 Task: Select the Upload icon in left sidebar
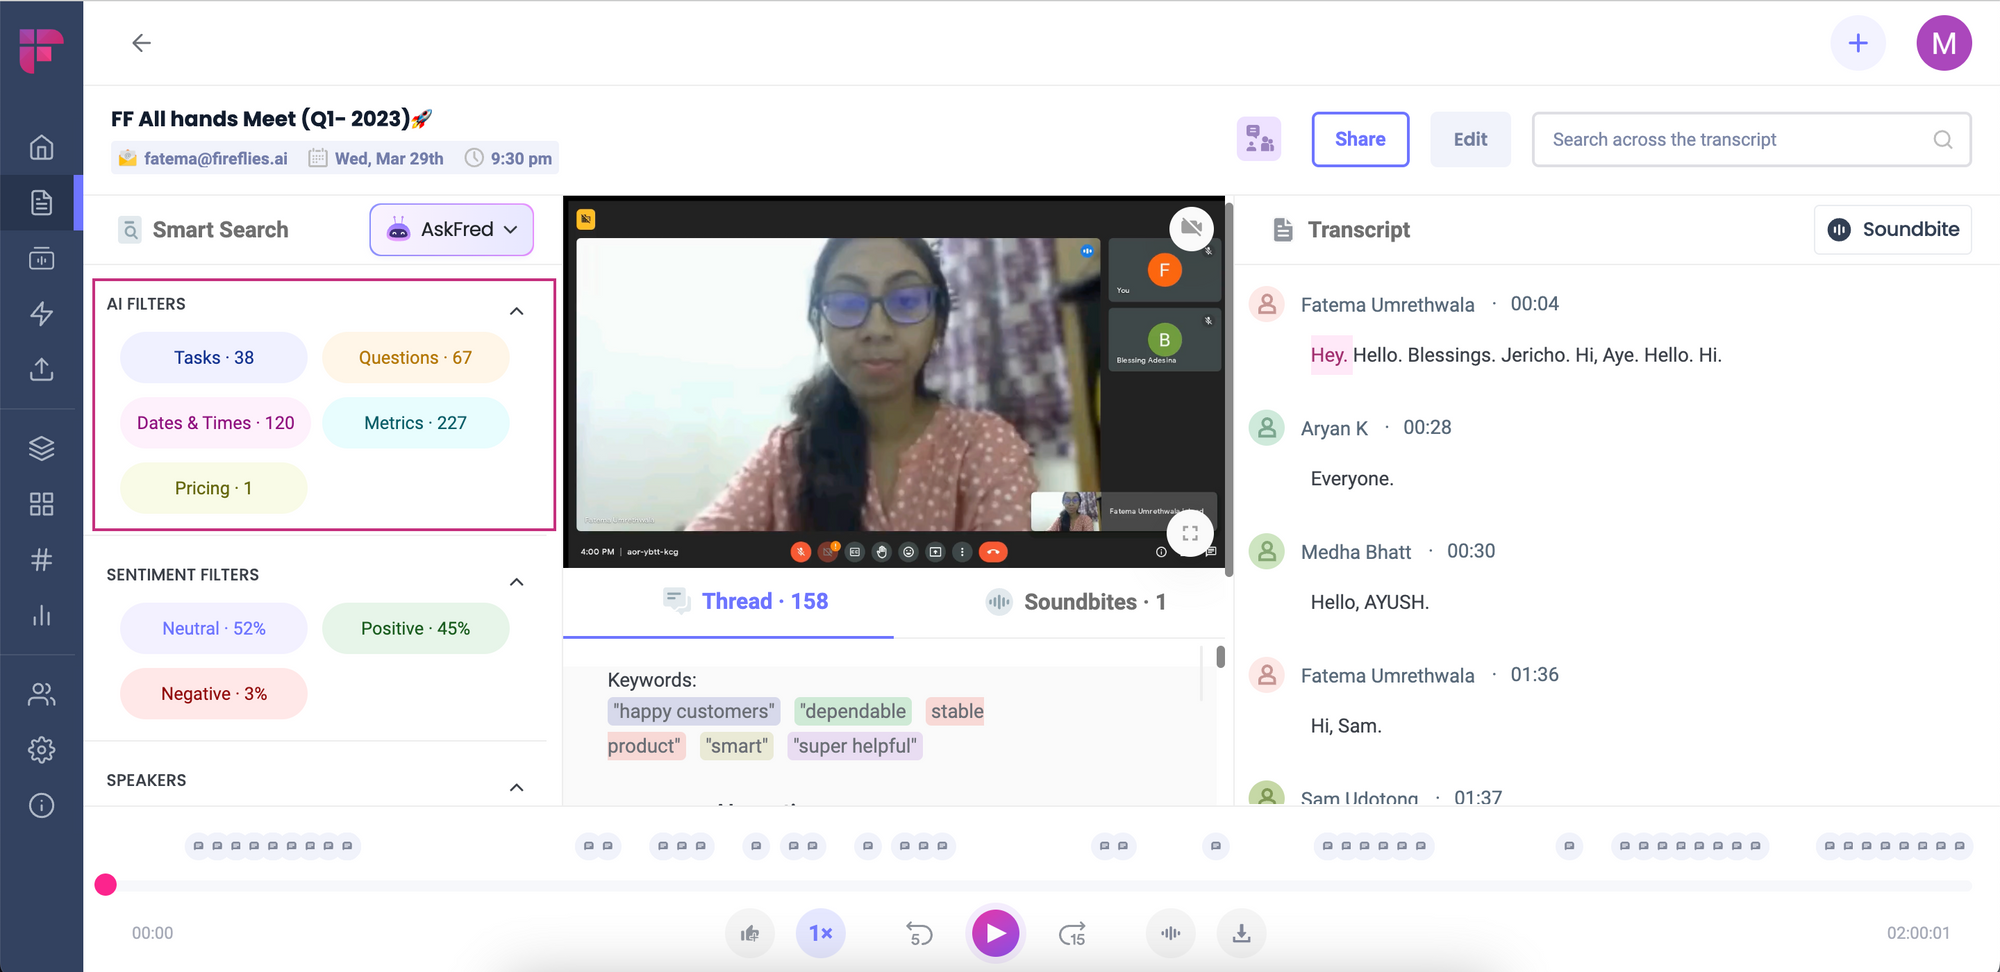(41, 369)
